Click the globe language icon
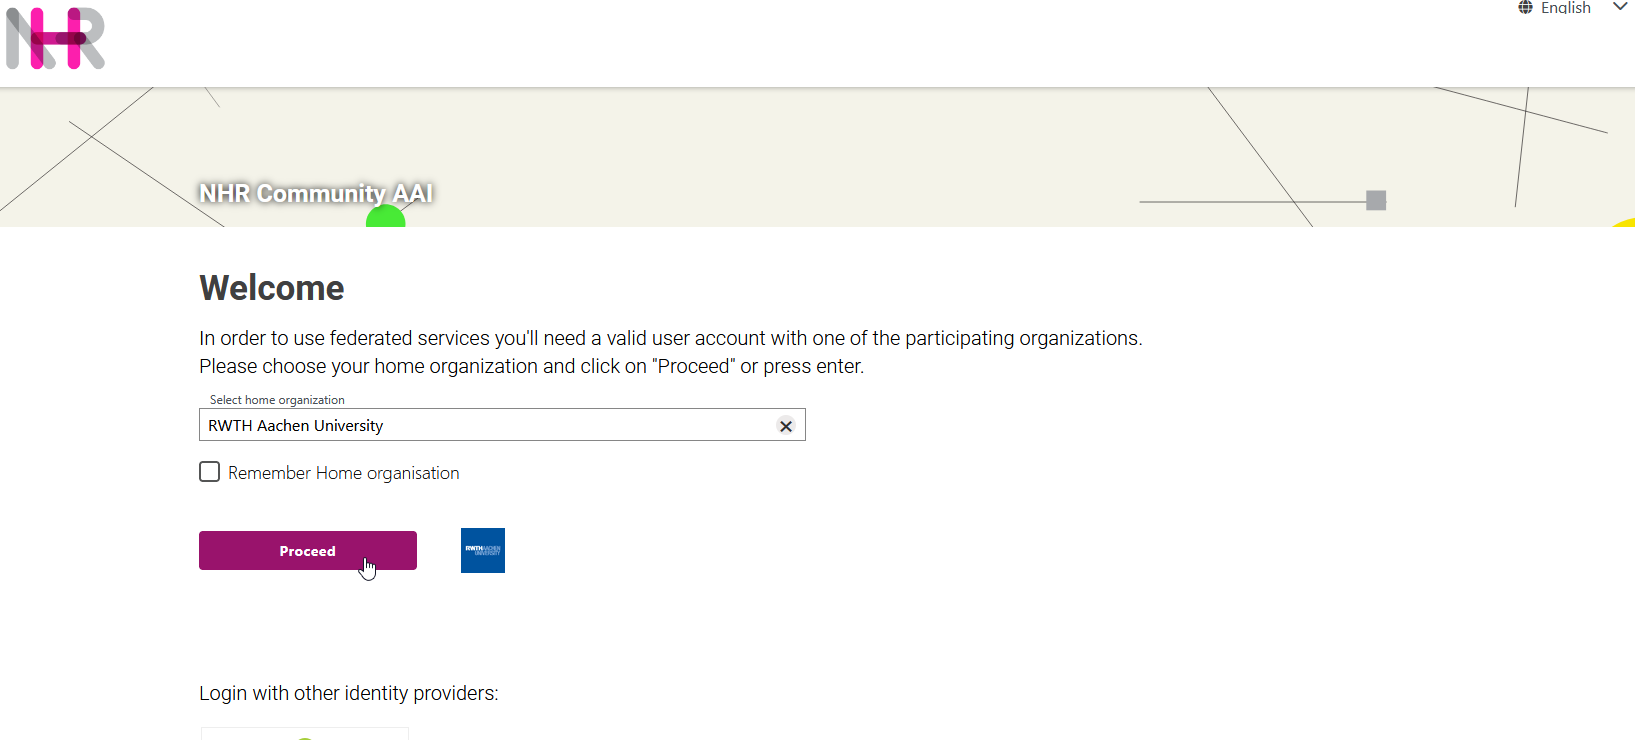 coord(1525,8)
